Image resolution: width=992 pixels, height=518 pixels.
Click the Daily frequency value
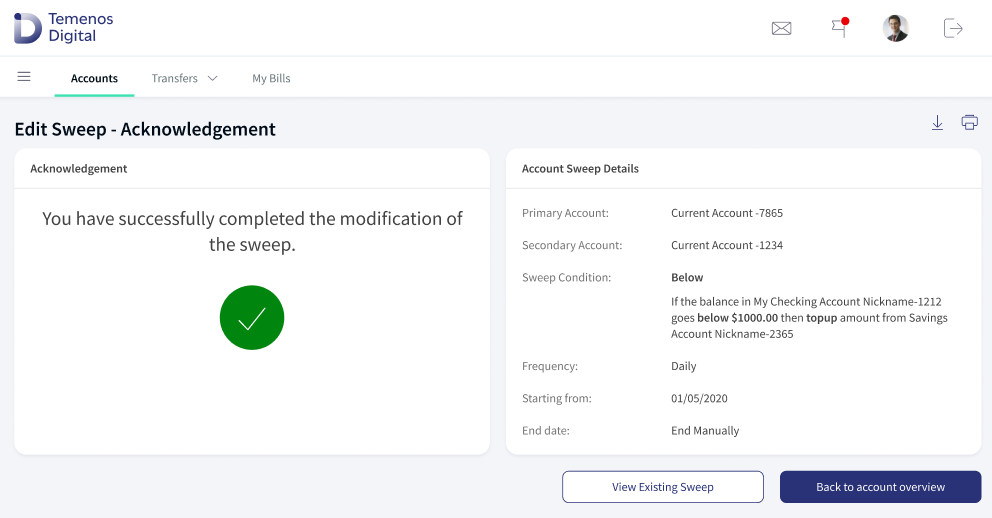(683, 366)
